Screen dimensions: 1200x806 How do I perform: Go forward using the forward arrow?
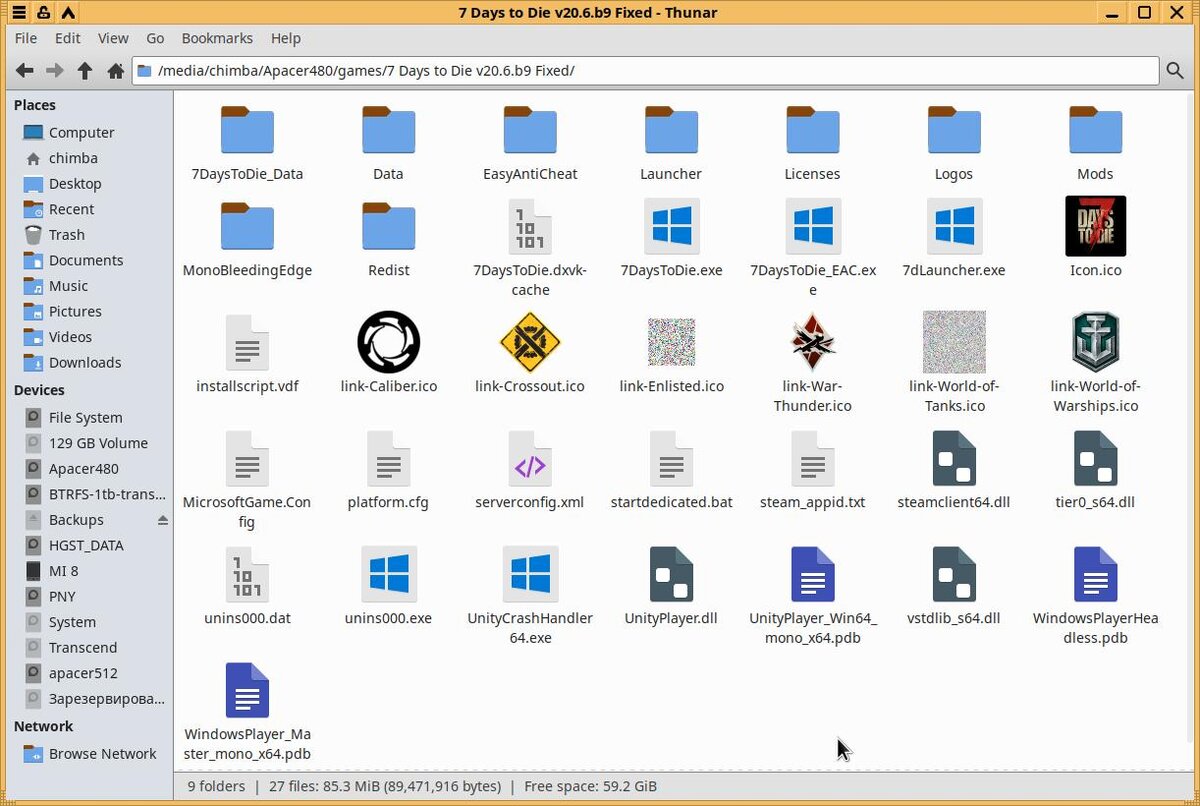(x=55, y=70)
